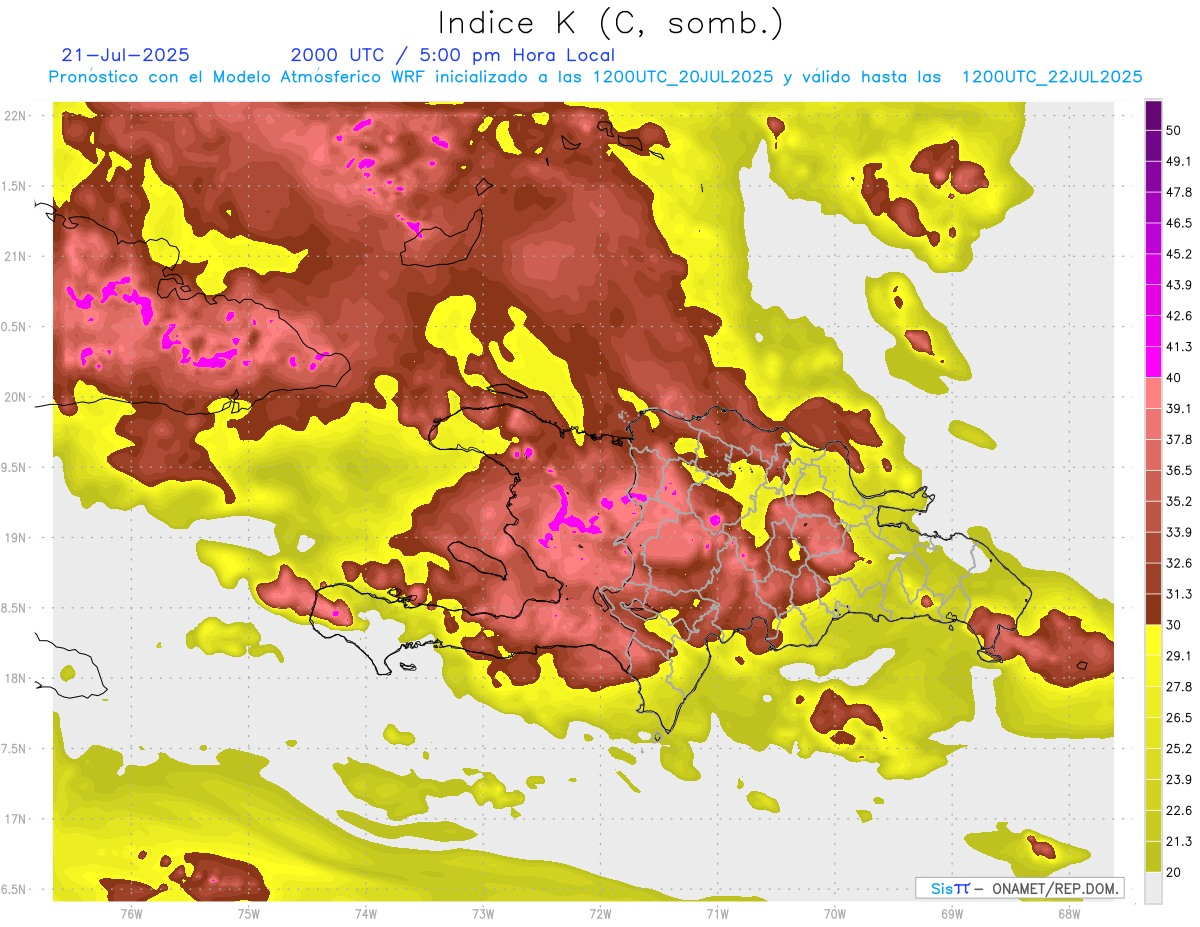Pick the olive segment between 20 and 21.3
Viewport: 1200px width, 927px height.
1153,856
